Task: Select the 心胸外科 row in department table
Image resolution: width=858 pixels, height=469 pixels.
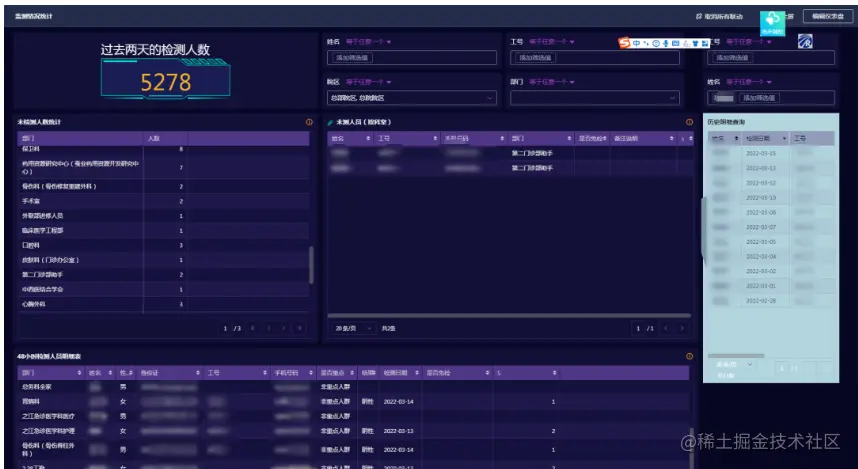Action: point(163,304)
